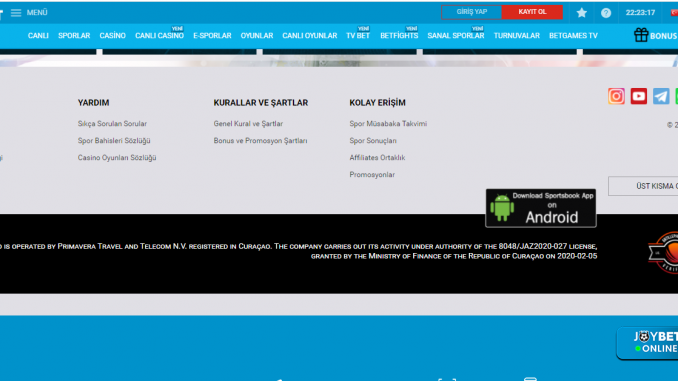Viewport: 678px width, 381px height.
Task: Open the YouTube social icon
Action: [639, 96]
